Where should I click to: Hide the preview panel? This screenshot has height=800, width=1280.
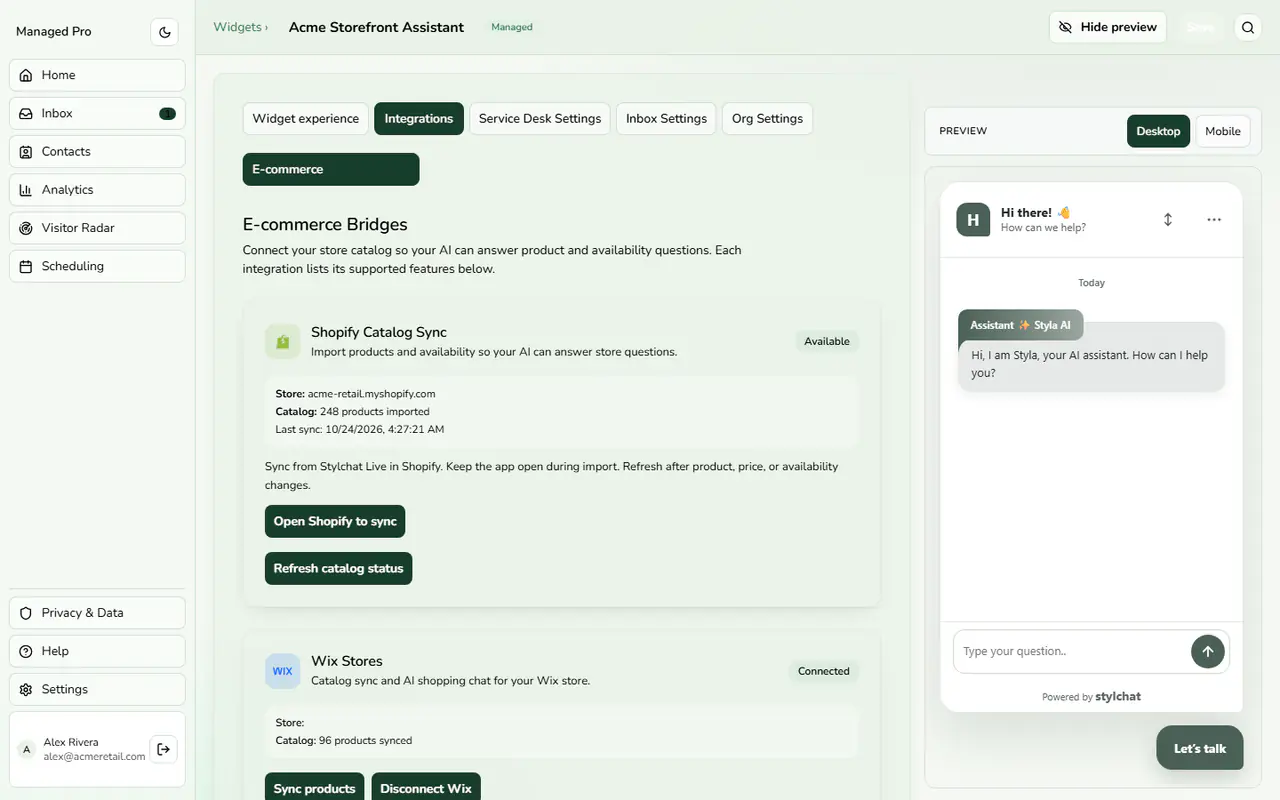coord(1108,27)
